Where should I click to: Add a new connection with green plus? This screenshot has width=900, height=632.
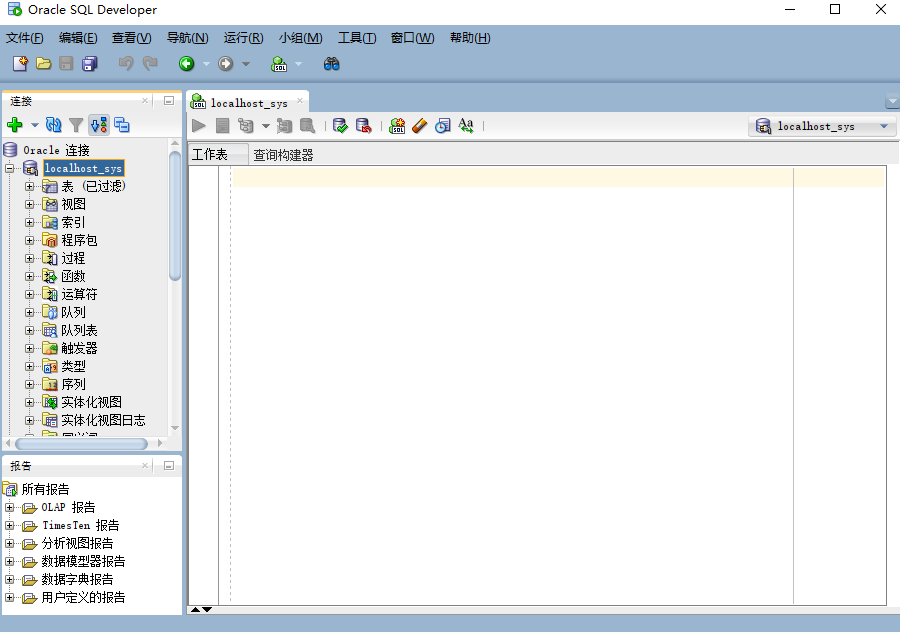tap(15, 125)
